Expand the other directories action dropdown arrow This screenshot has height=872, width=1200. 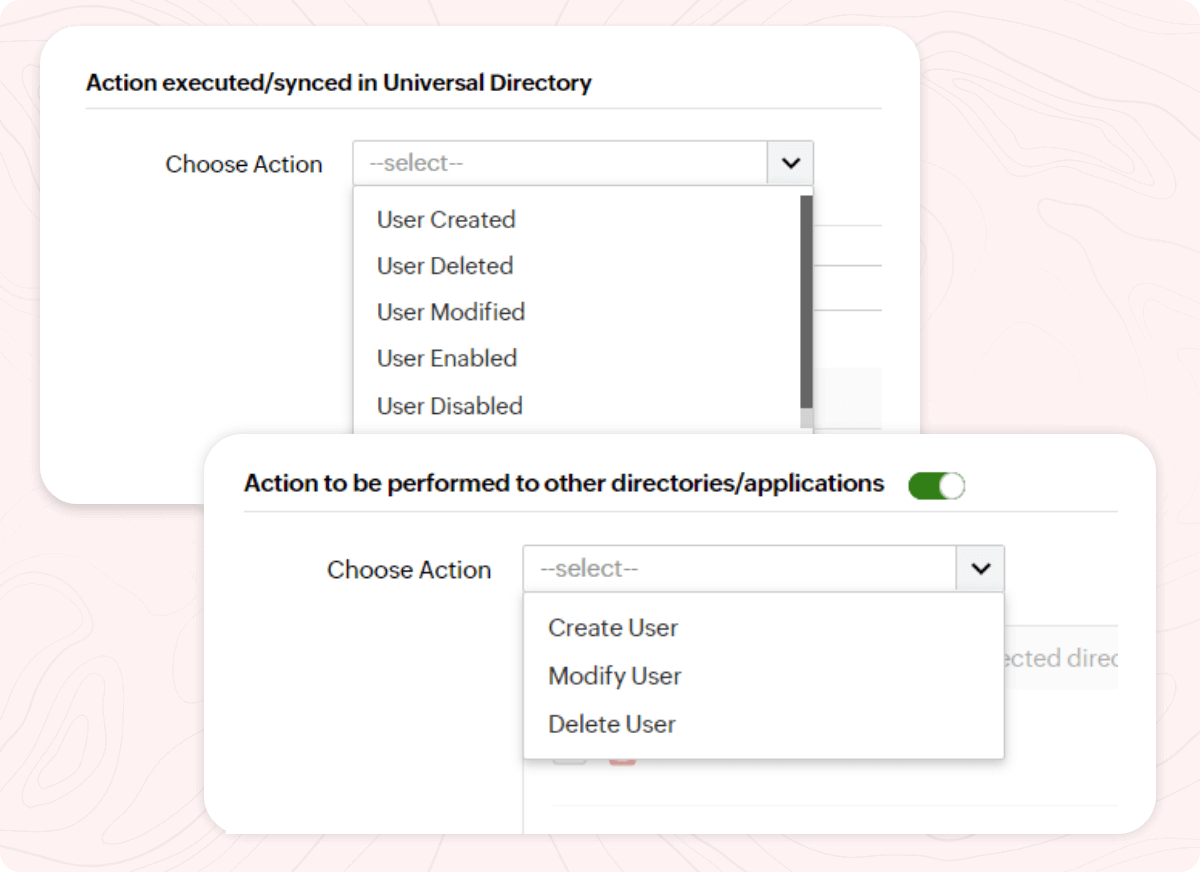980,569
